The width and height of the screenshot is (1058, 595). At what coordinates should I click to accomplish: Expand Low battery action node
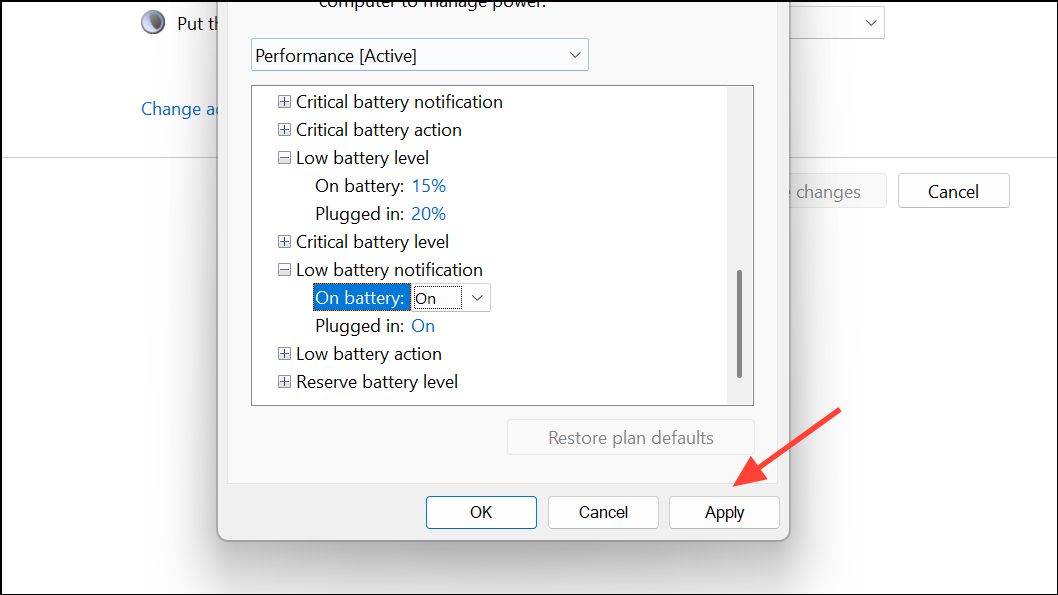click(284, 354)
